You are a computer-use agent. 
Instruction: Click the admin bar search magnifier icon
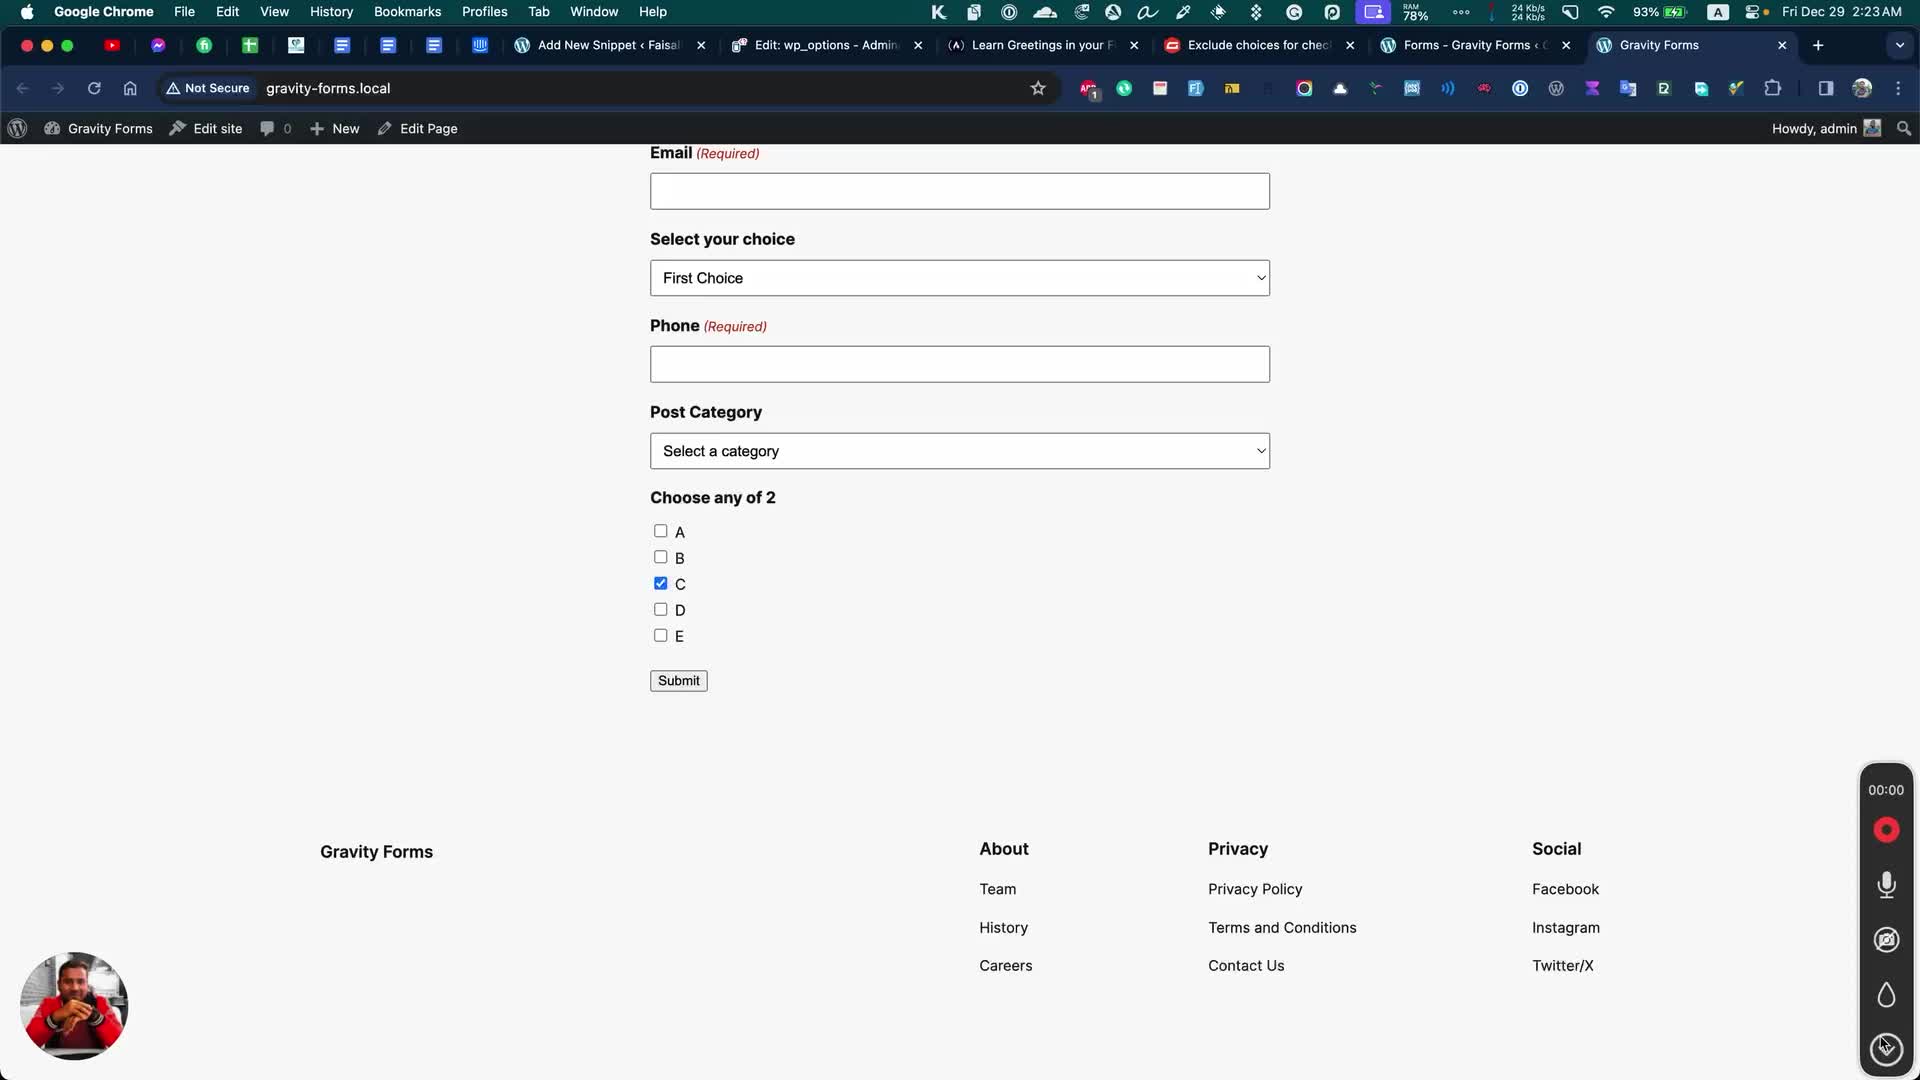tap(1904, 128)
